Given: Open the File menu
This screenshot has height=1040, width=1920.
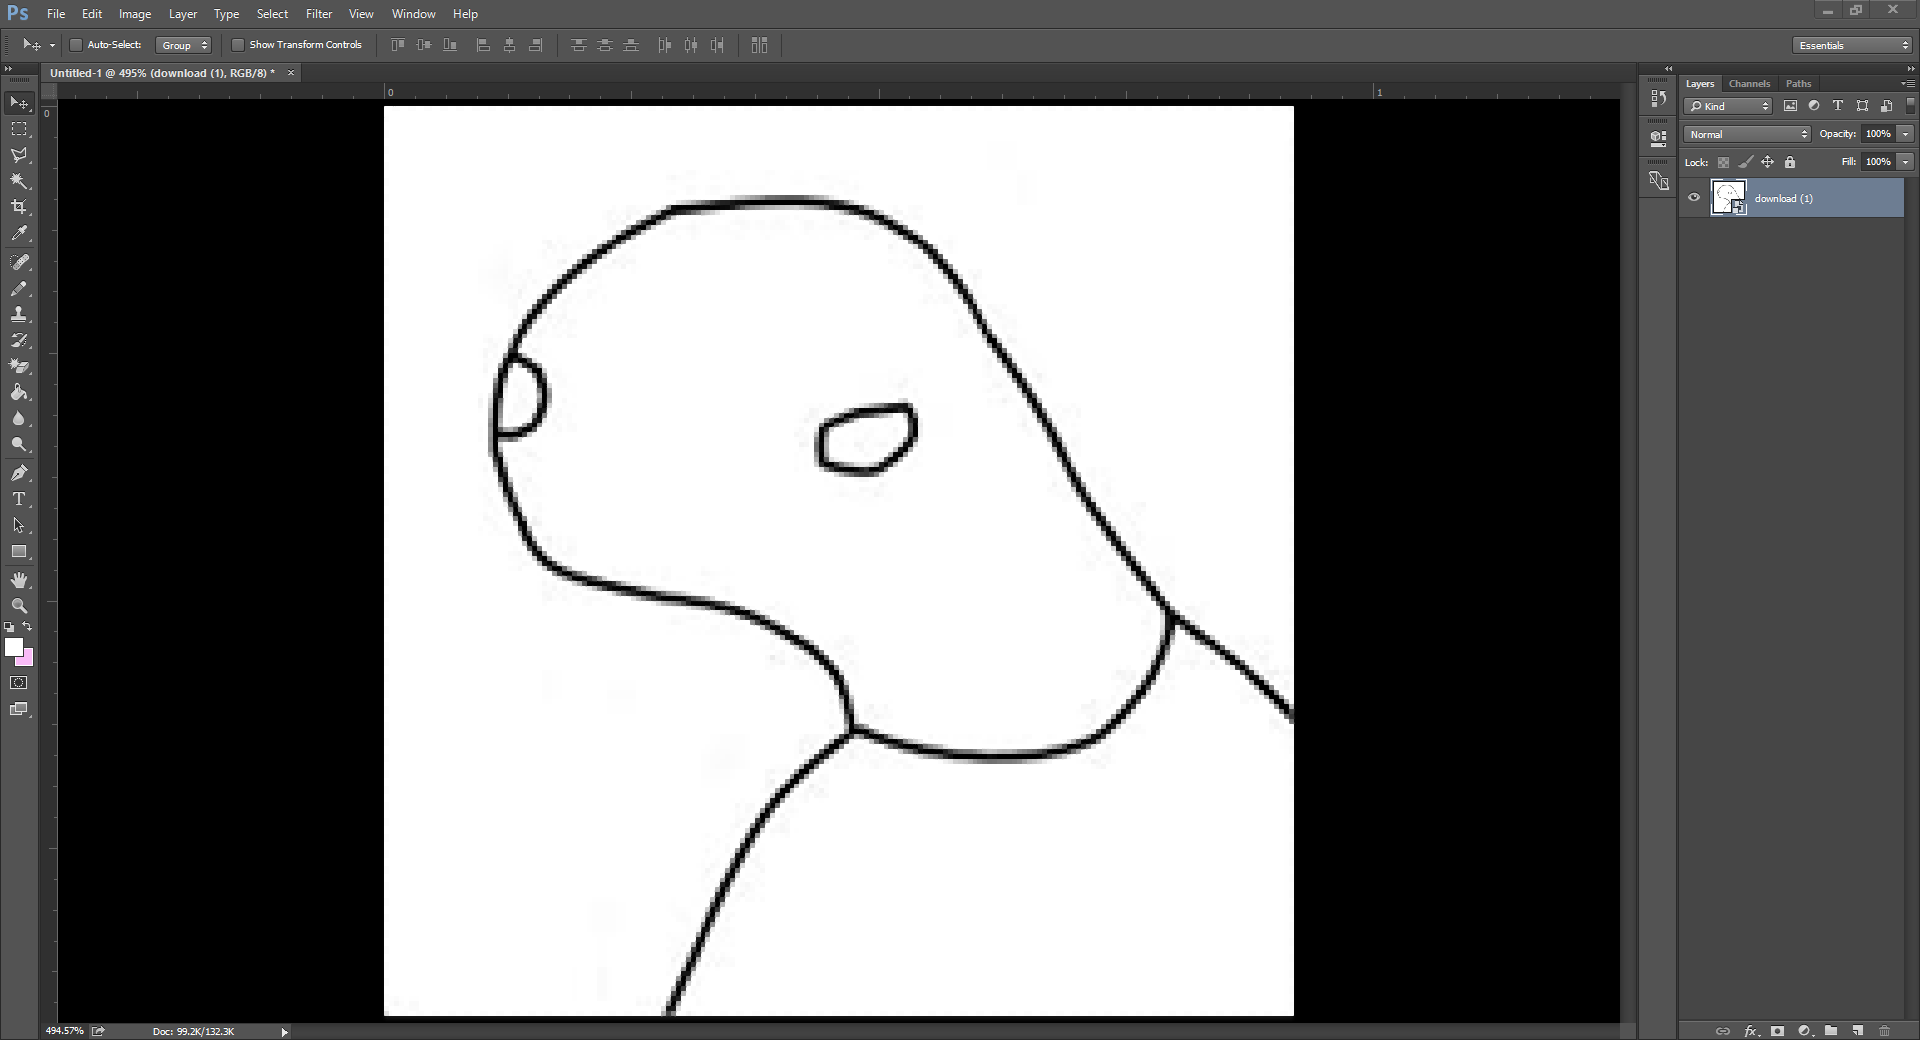Looking at the screenshot, I should point(56,14).
